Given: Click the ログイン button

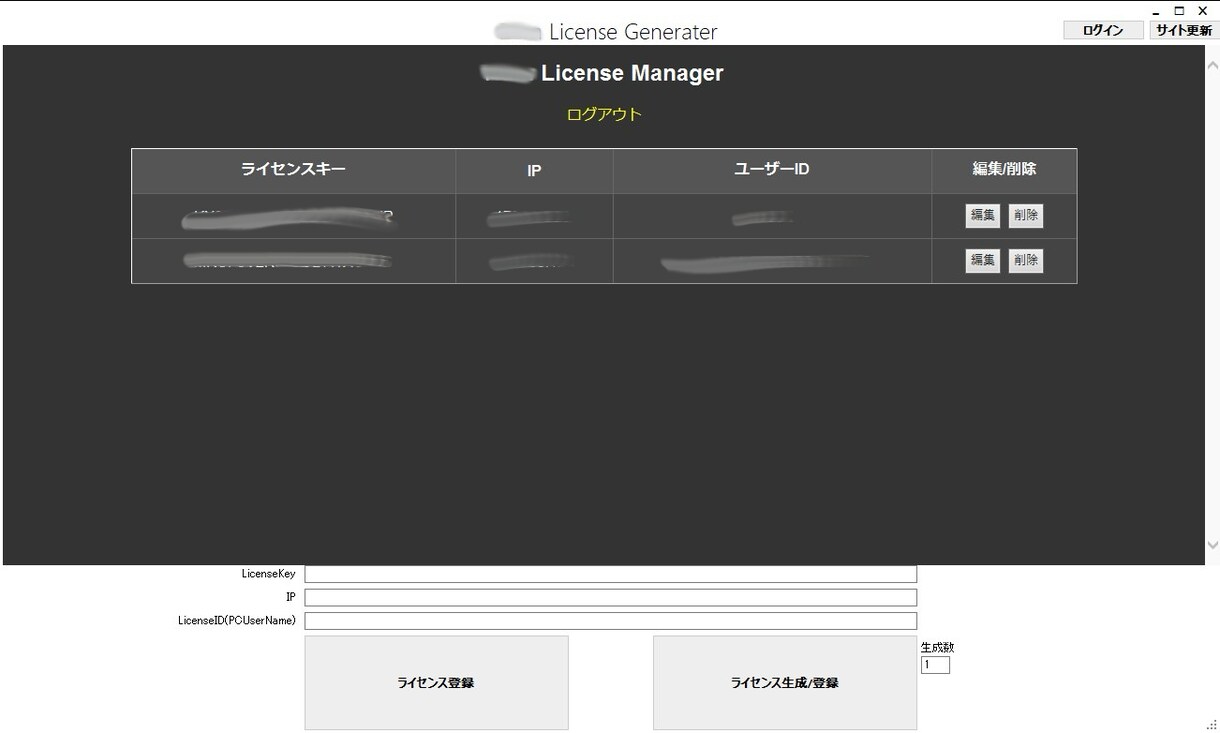Looking at the screenshot, I should [1103, 30].
